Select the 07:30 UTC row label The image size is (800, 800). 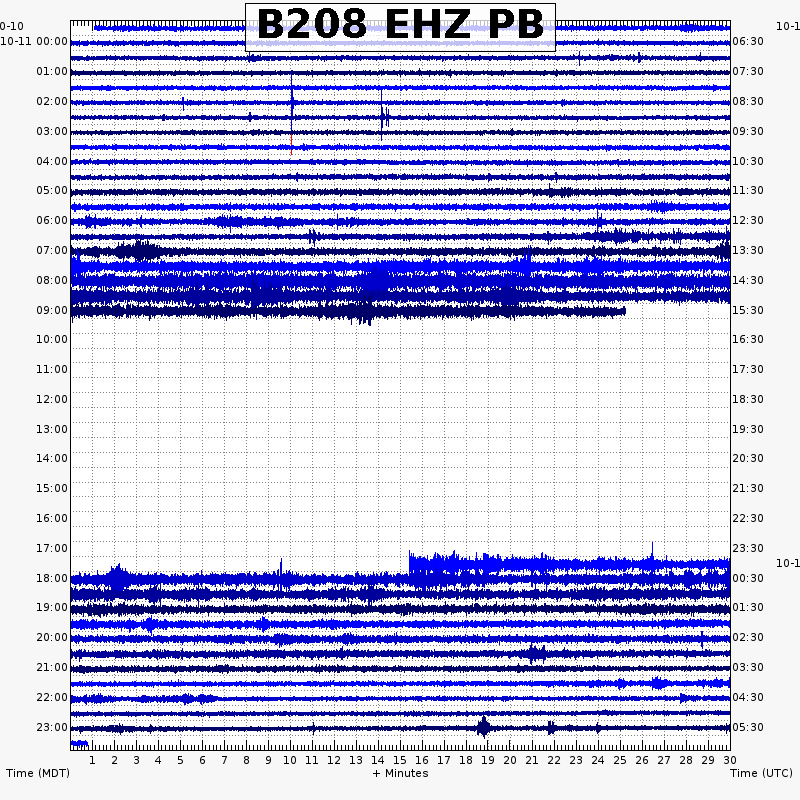748,71
